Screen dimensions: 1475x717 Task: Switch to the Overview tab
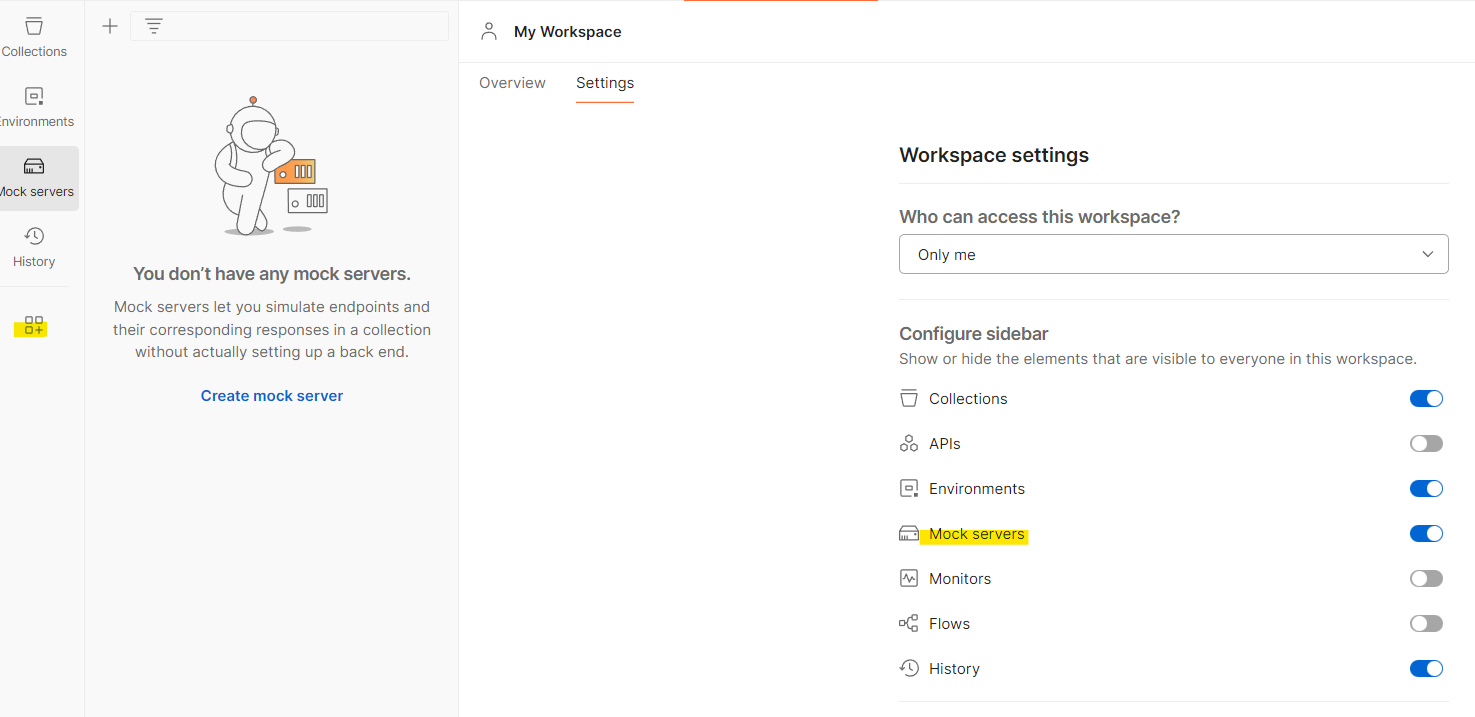click(x=512, y=83)
